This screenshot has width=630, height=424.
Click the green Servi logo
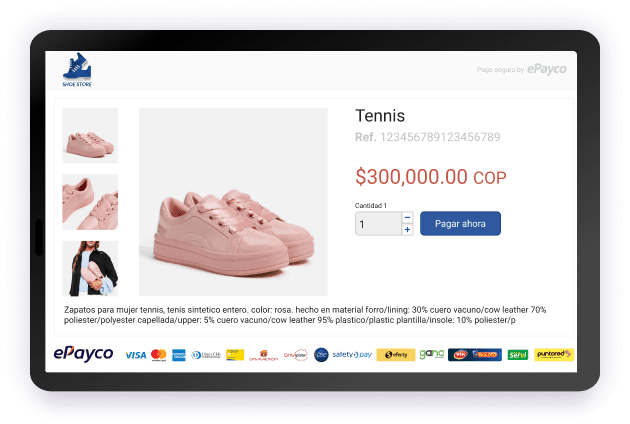[x=518, y=354]
